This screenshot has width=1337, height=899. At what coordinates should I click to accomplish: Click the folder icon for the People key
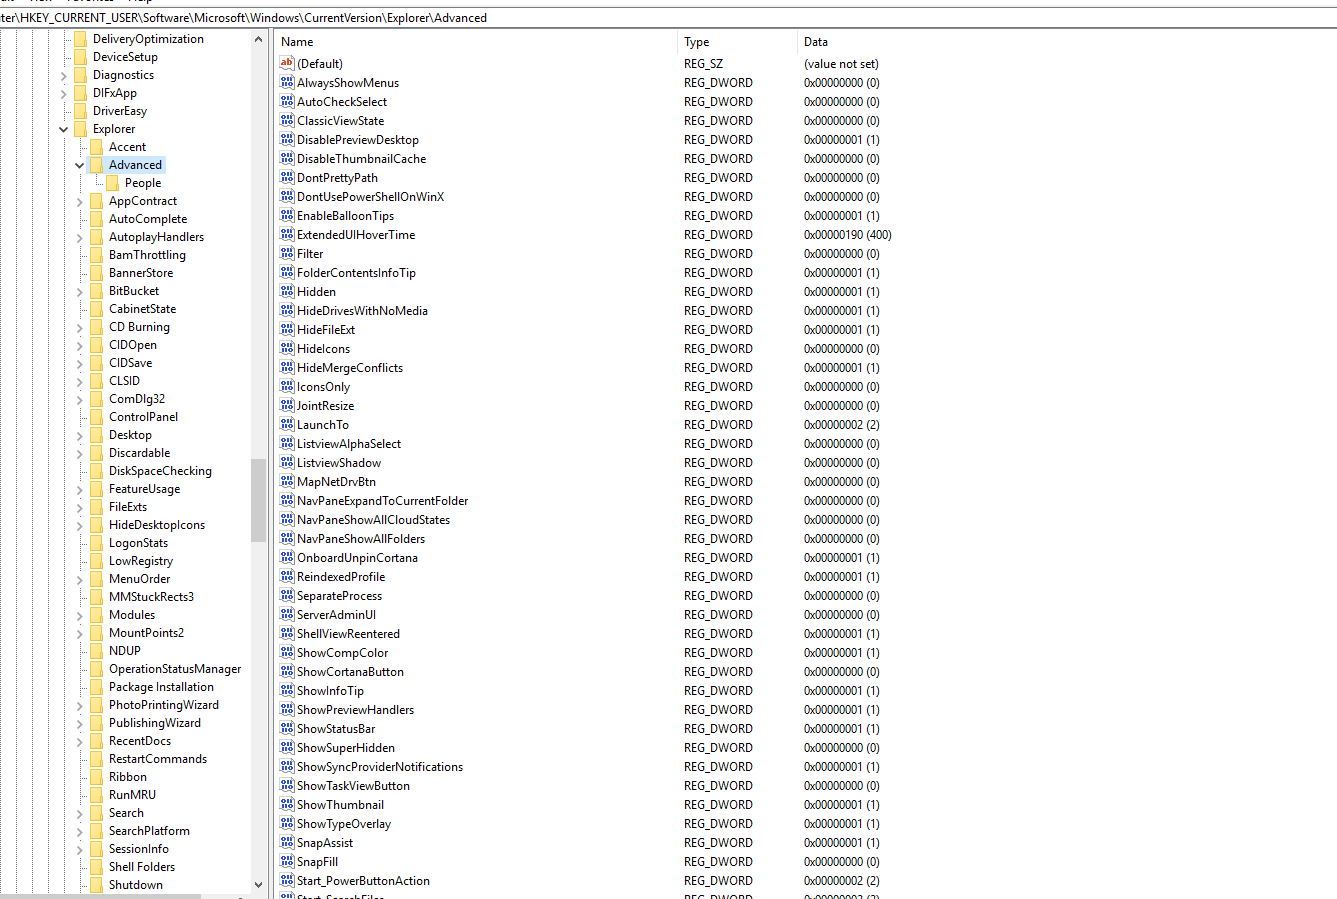coord(112,183)
